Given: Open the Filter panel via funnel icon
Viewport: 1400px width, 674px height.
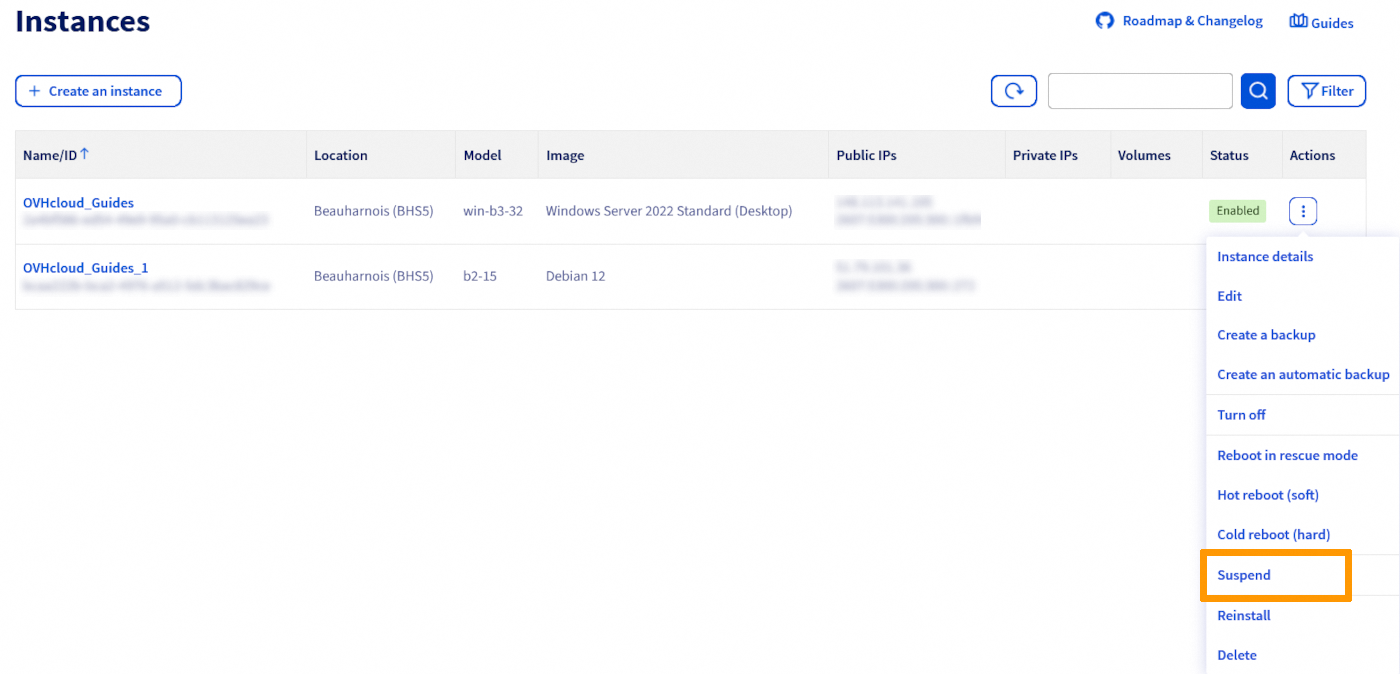Looking at the screenshot, I should pyautogui.click(x=1326, y=90).
